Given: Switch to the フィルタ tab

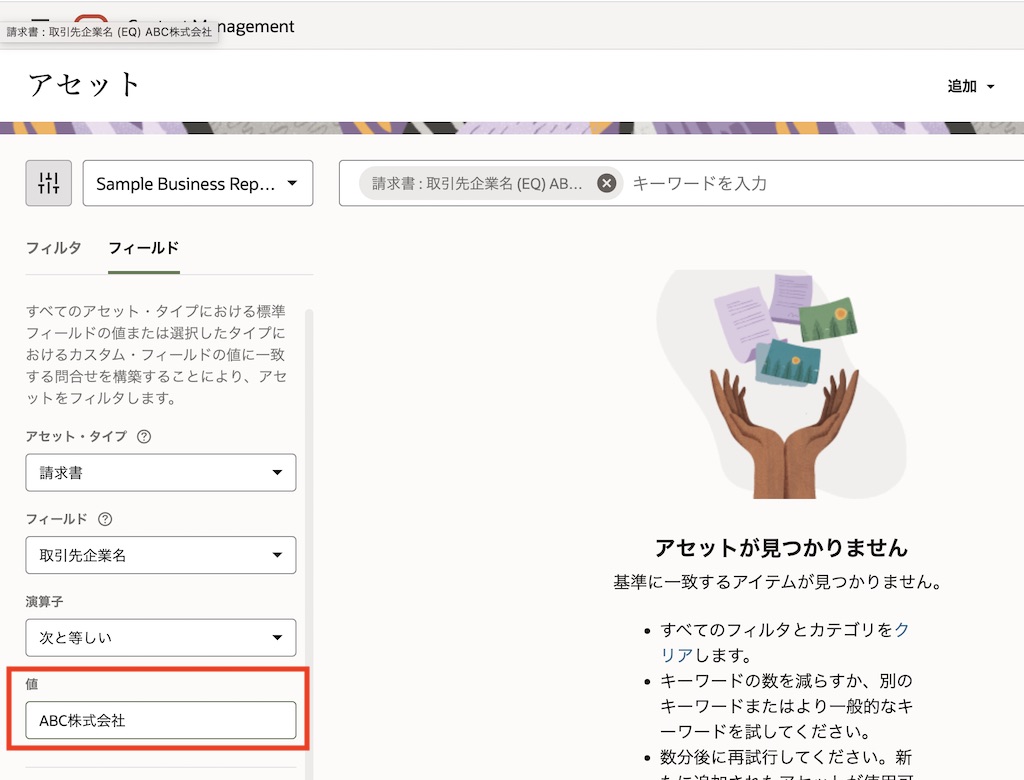Looking at the screenshot, I should pos(53,248).
